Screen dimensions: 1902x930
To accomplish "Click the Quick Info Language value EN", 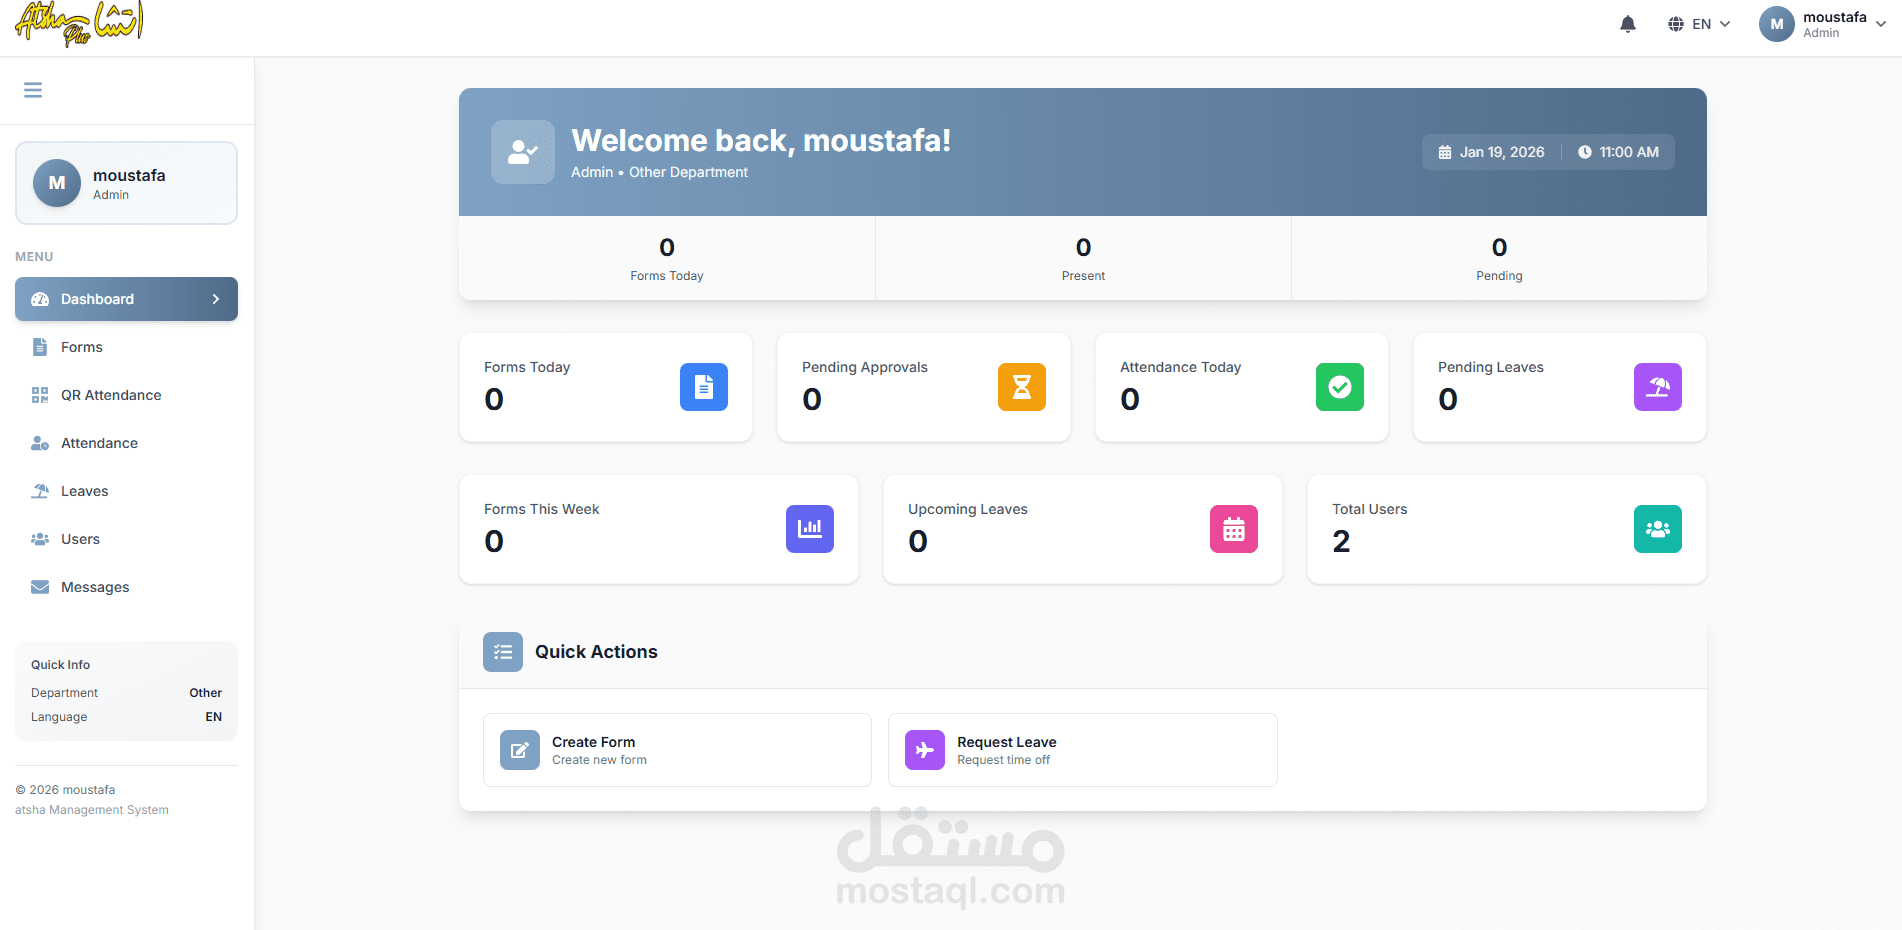I will 214,717.
